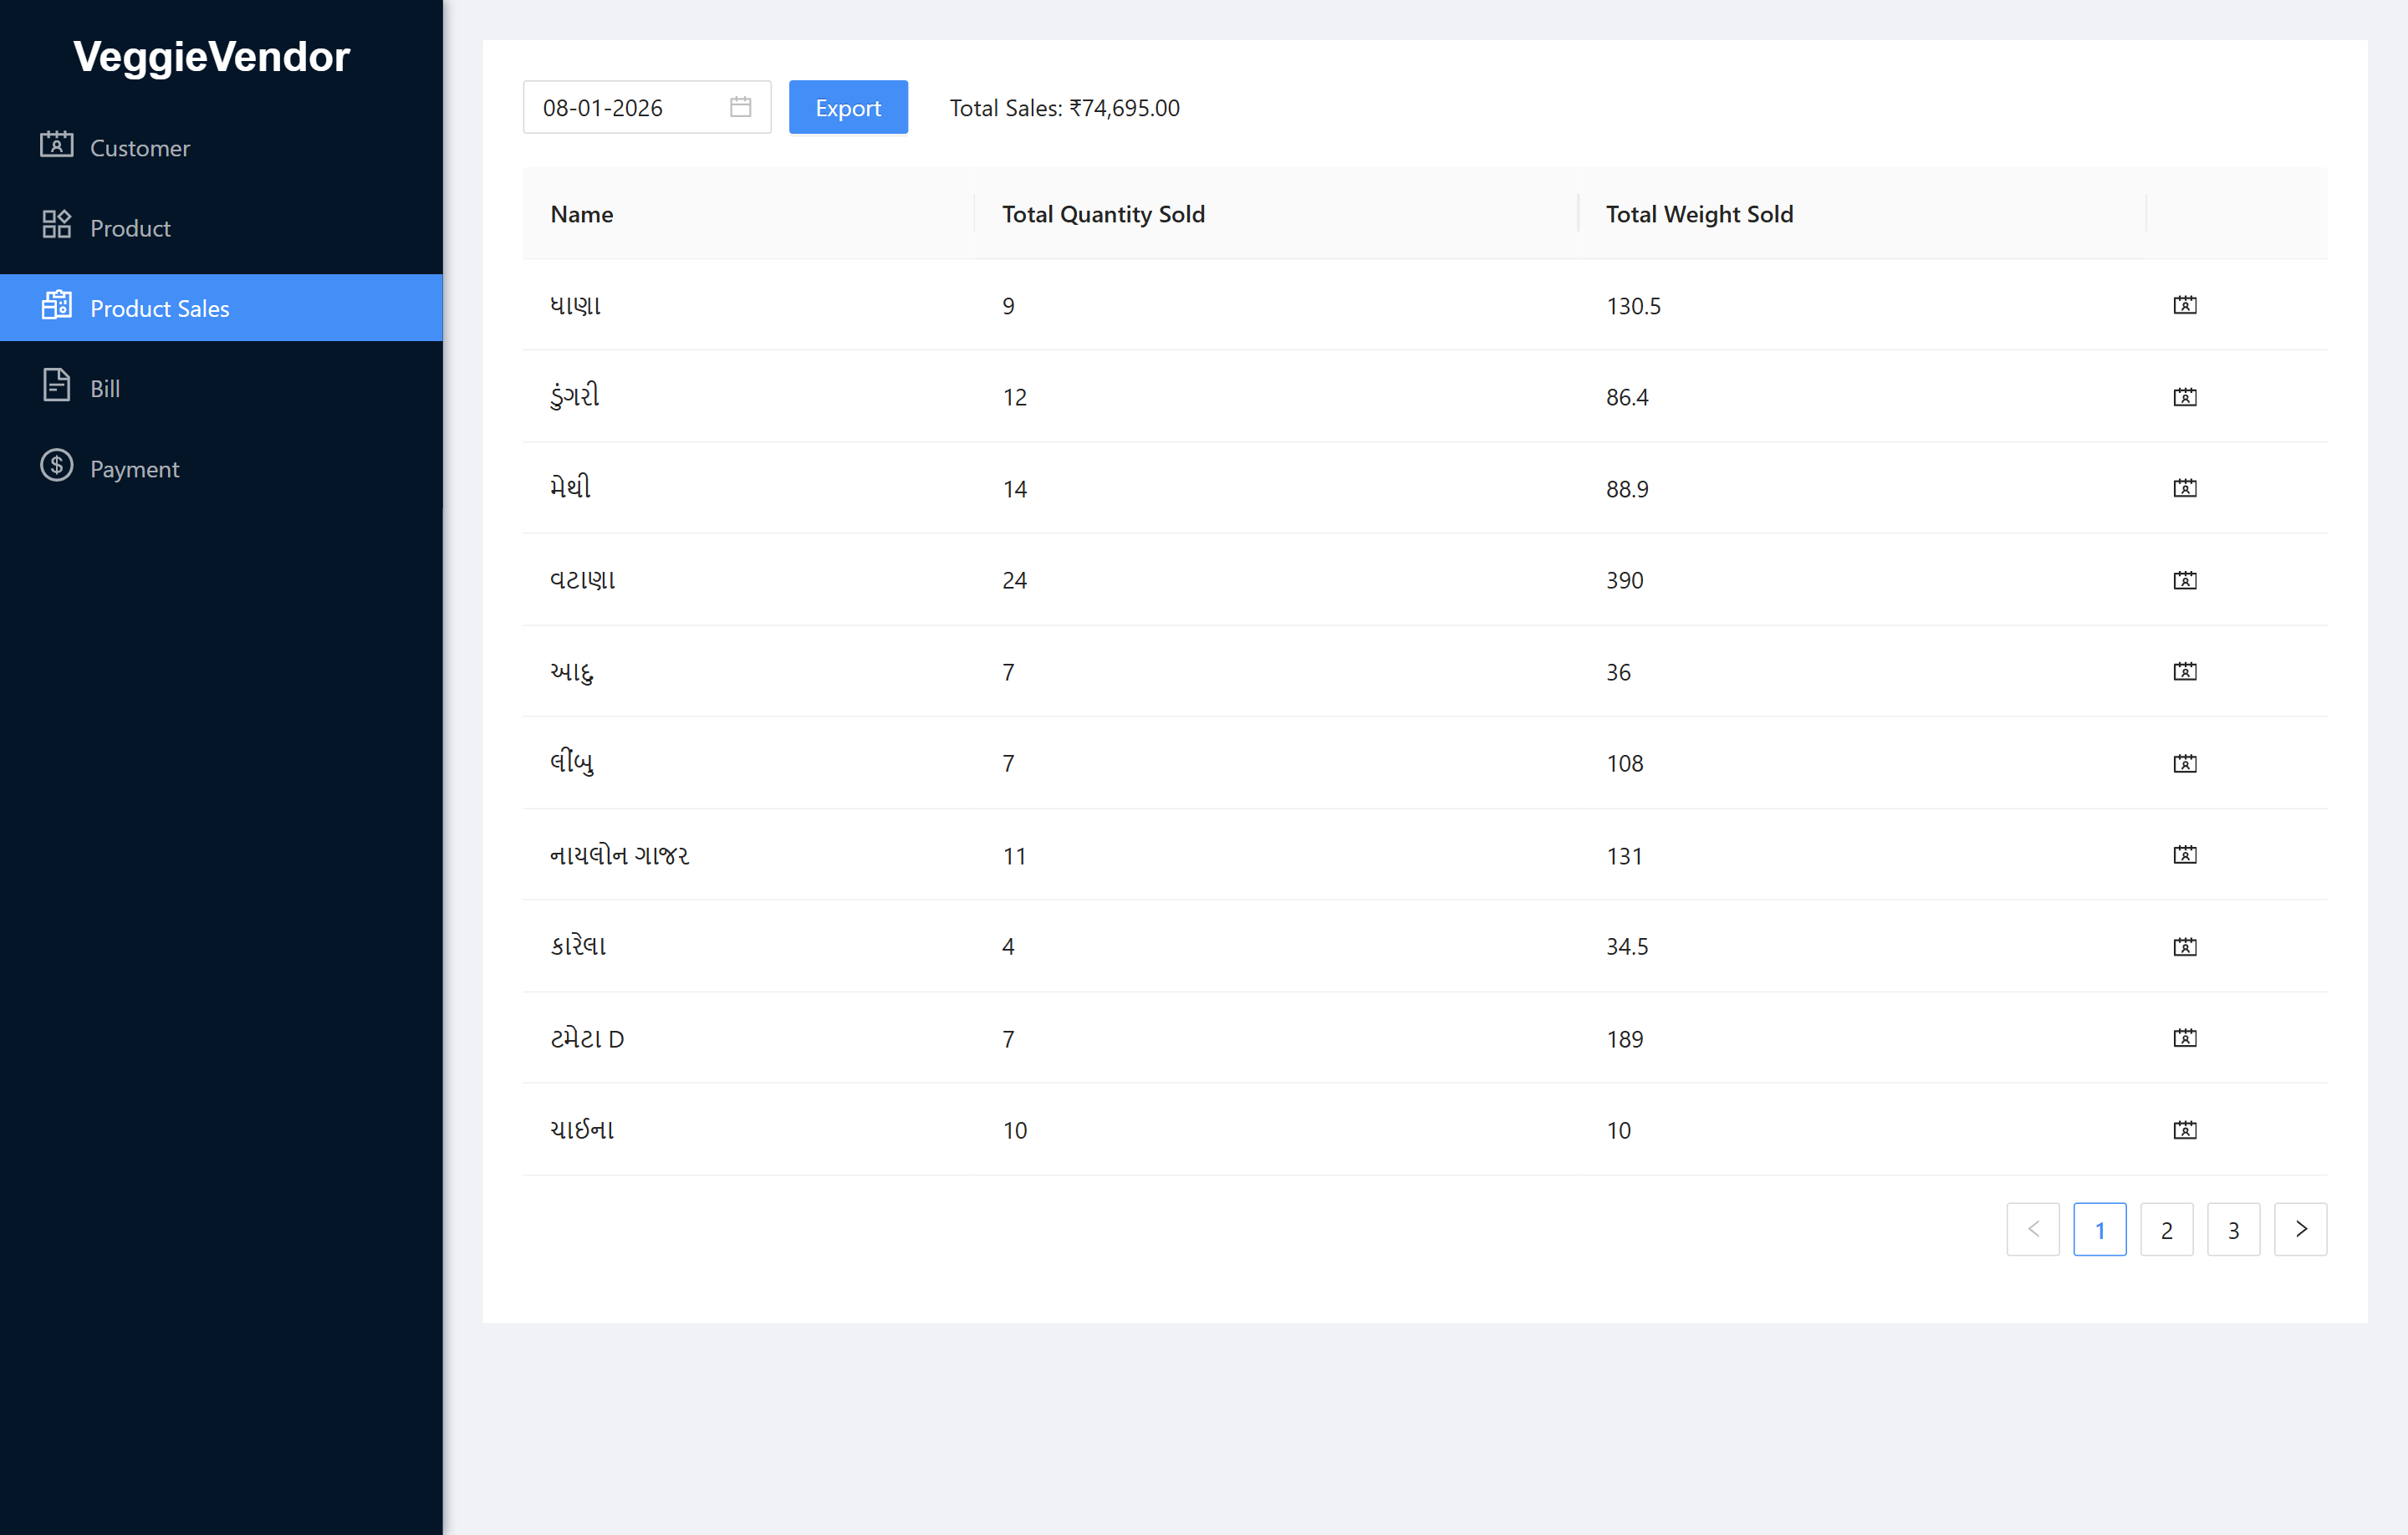The height and width of the screenshot is (1535, 2408).
Task: Click the contacts icon in ધાણા row
Action: pos(2184,305)
